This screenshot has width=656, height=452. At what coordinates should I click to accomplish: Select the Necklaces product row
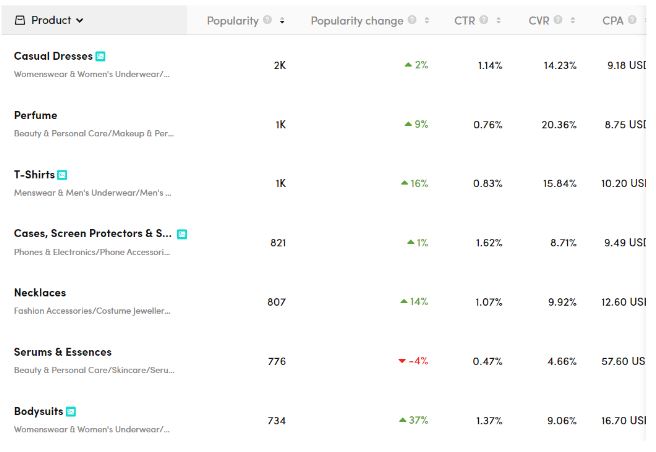(40, 293)
